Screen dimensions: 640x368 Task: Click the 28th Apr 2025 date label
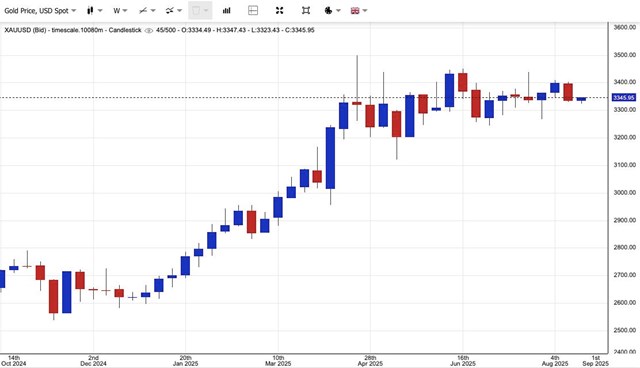point(370,361)
